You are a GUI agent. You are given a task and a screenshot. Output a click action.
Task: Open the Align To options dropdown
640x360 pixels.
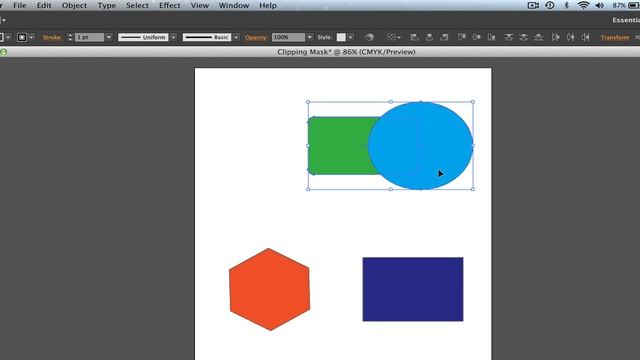393,37
